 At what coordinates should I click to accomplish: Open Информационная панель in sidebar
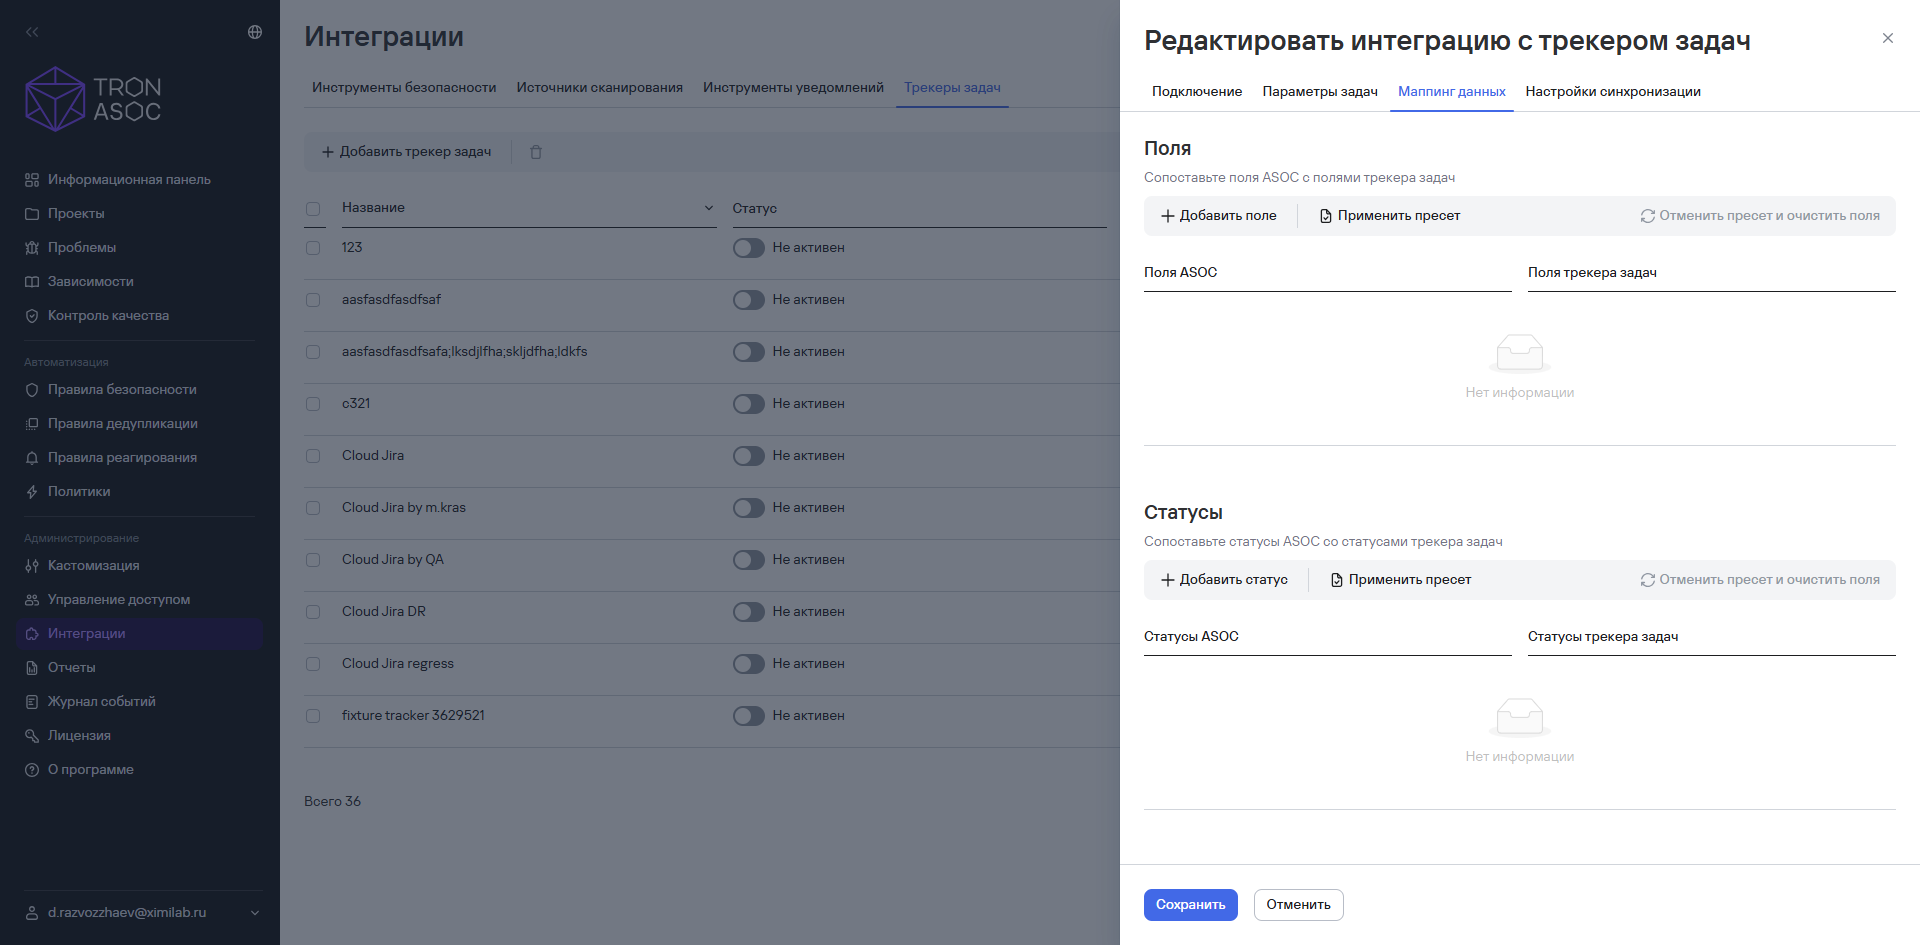tap(129, 180)
